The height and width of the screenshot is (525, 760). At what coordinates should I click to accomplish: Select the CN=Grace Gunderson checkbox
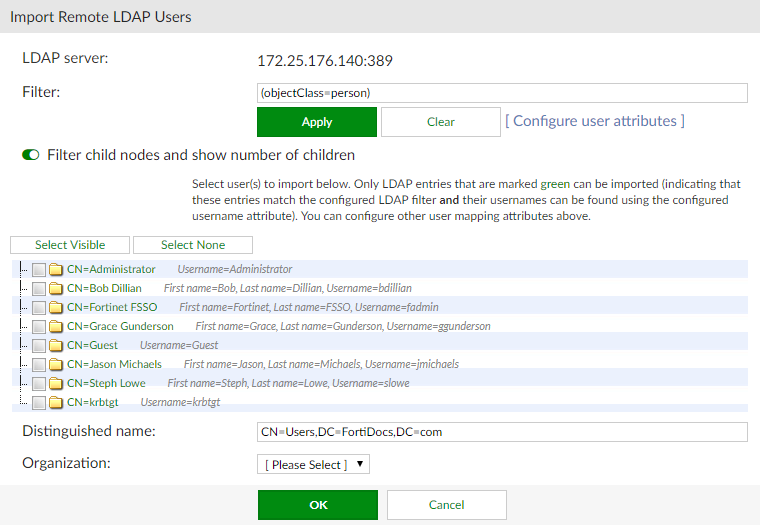pyautogui.click(x=39, y=327)
